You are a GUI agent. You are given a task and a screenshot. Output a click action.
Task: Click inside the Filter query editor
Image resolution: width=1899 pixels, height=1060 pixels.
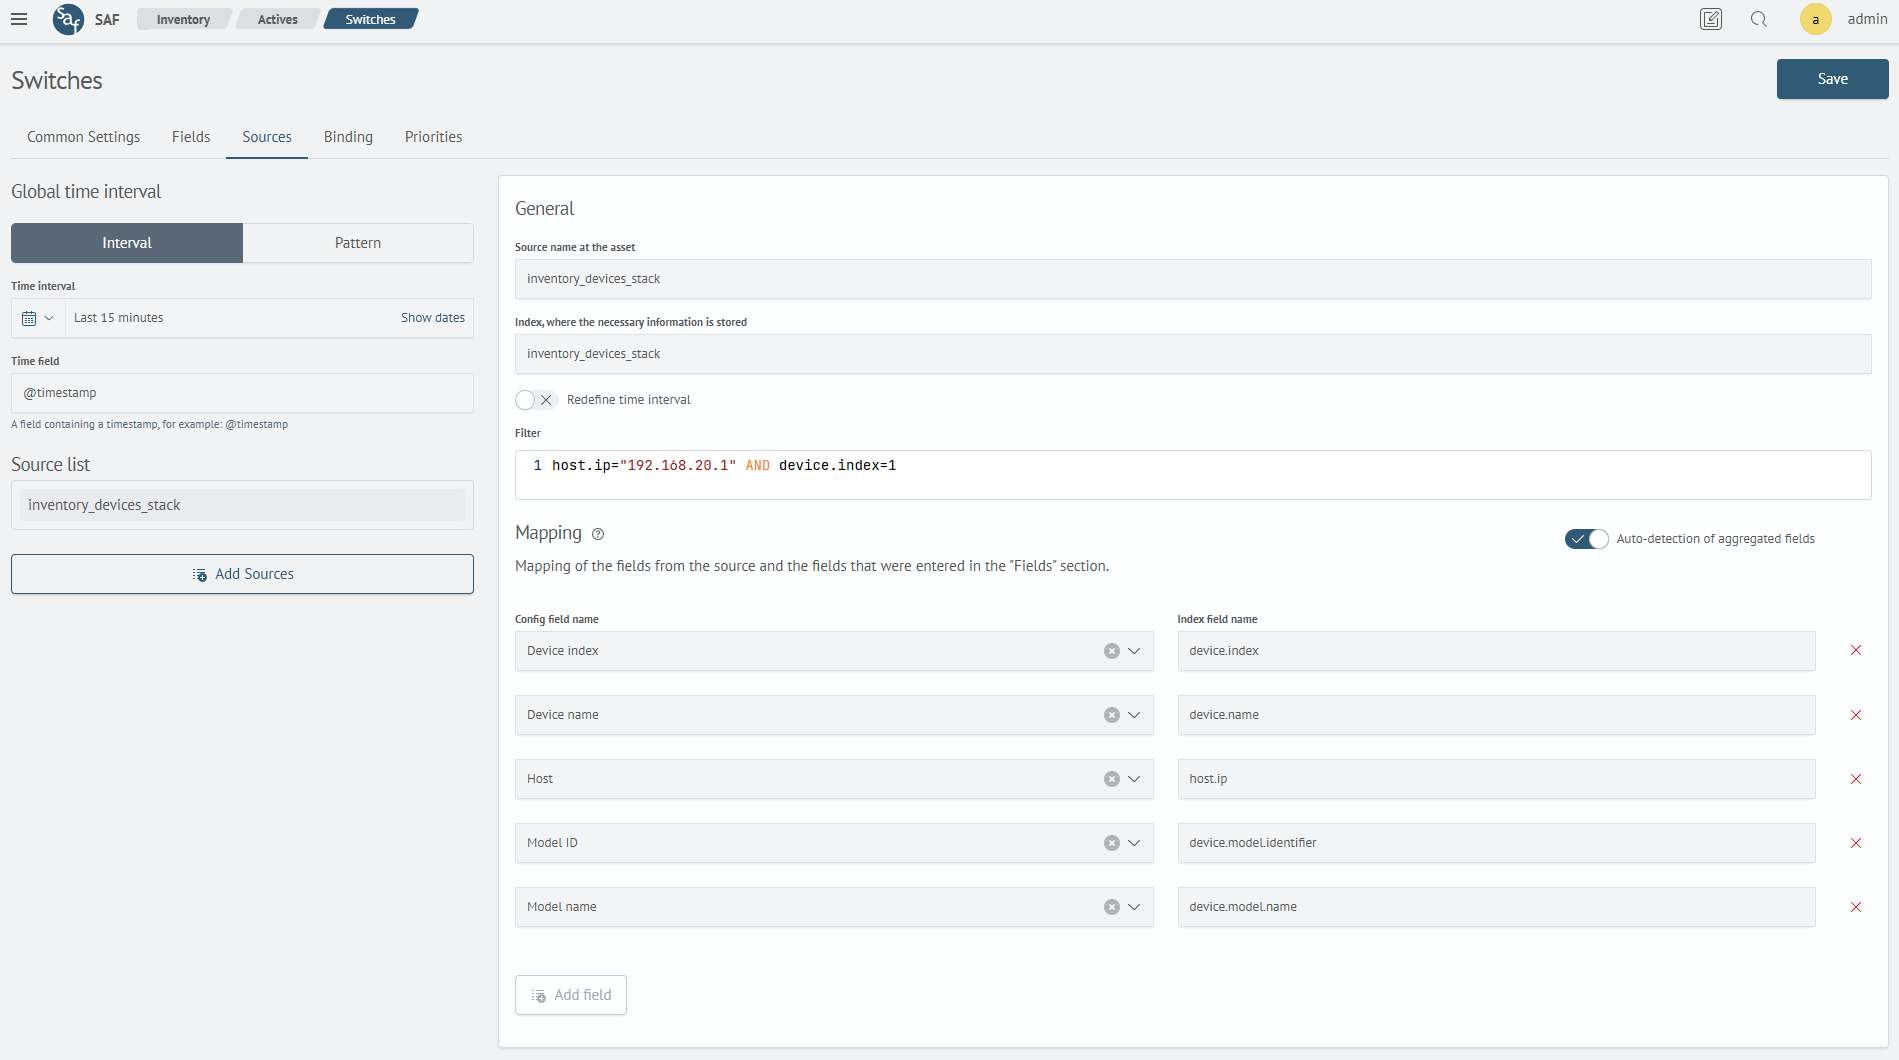tap(1193, 475)
